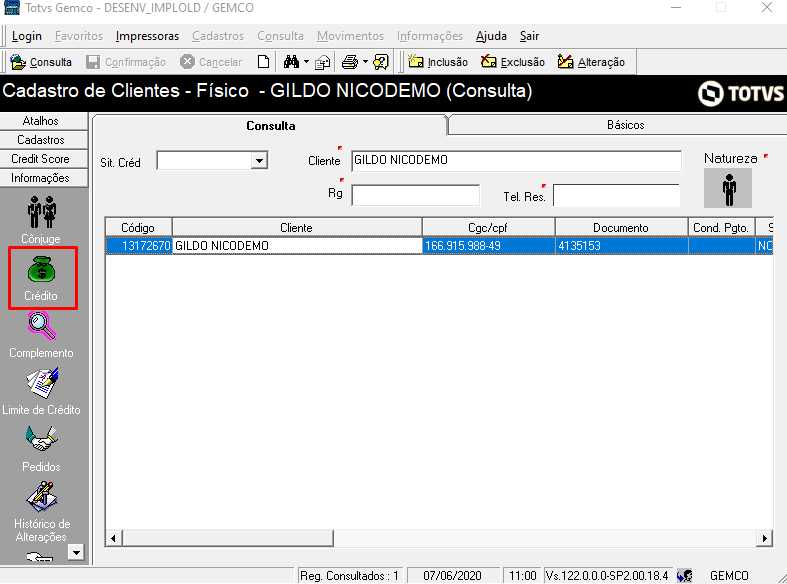The image size is (787, 584).
Task: Click the Confirmação save icon
Action: (x=93, y=62)
